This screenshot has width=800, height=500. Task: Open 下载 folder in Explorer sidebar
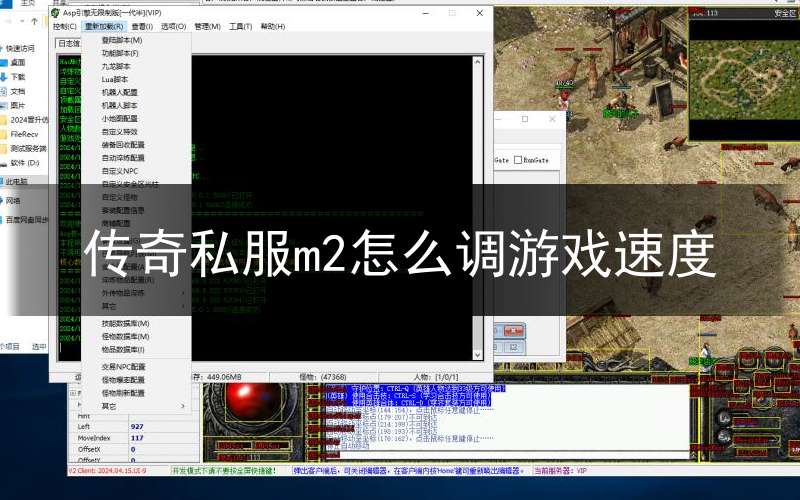coord(18,77)
